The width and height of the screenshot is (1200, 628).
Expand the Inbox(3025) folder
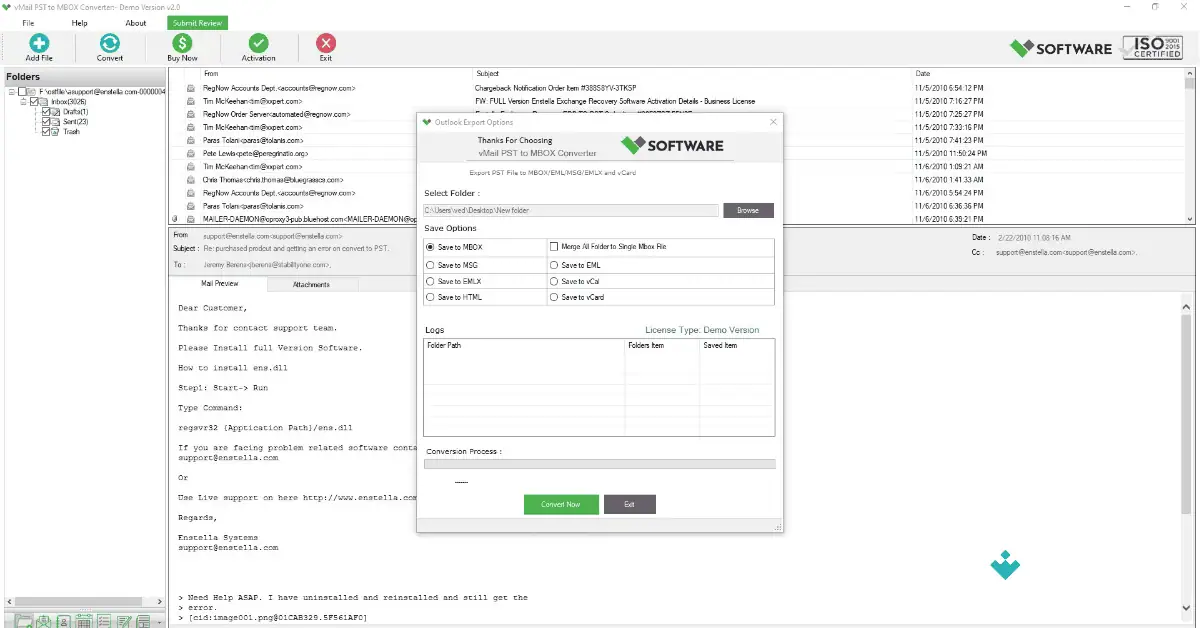tap(23, 102)
